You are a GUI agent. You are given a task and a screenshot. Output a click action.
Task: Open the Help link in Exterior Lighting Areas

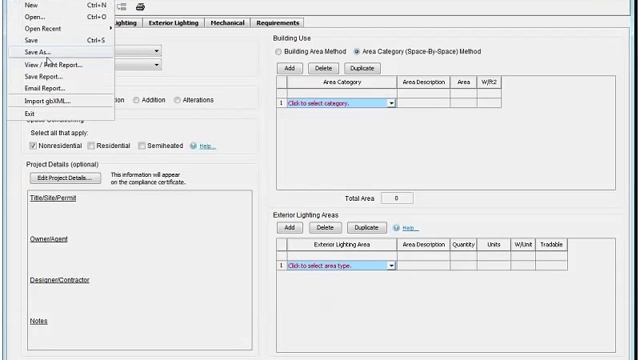(x=411, y=228)
